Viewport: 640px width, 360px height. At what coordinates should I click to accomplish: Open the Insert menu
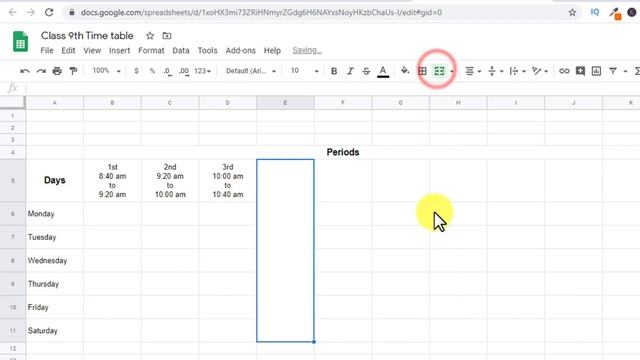(120, 51)
